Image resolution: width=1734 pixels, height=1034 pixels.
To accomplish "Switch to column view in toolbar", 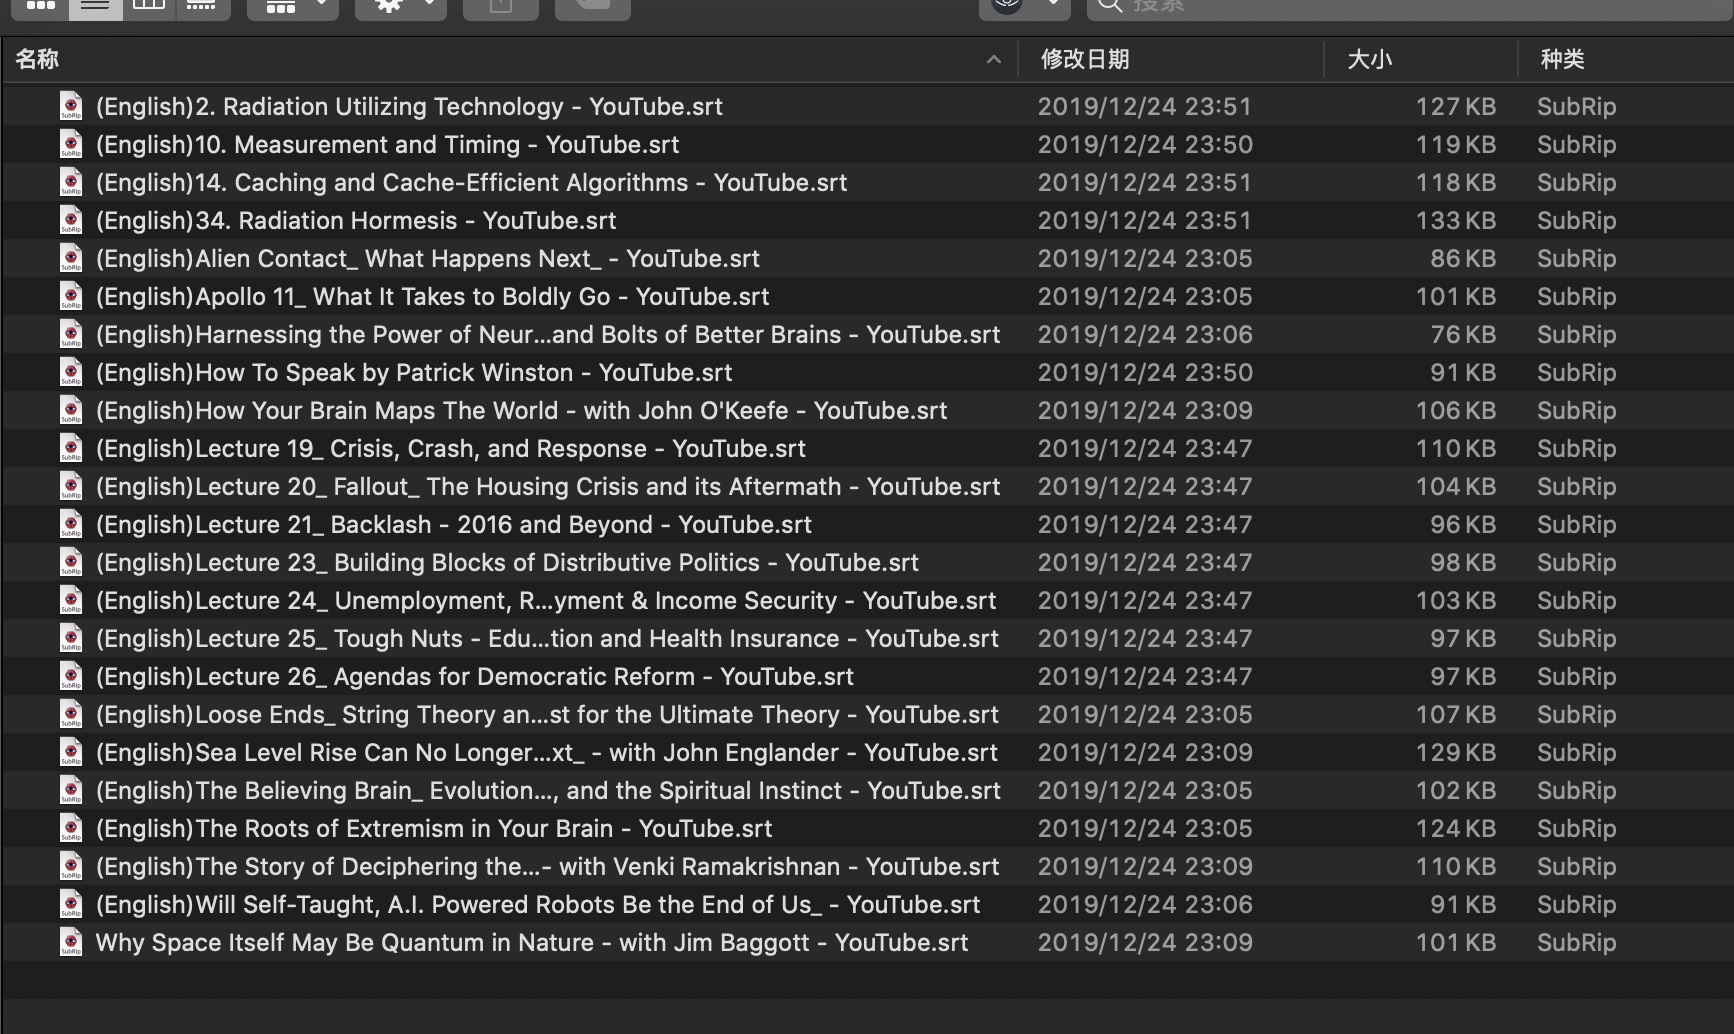I will pos(148,6).
